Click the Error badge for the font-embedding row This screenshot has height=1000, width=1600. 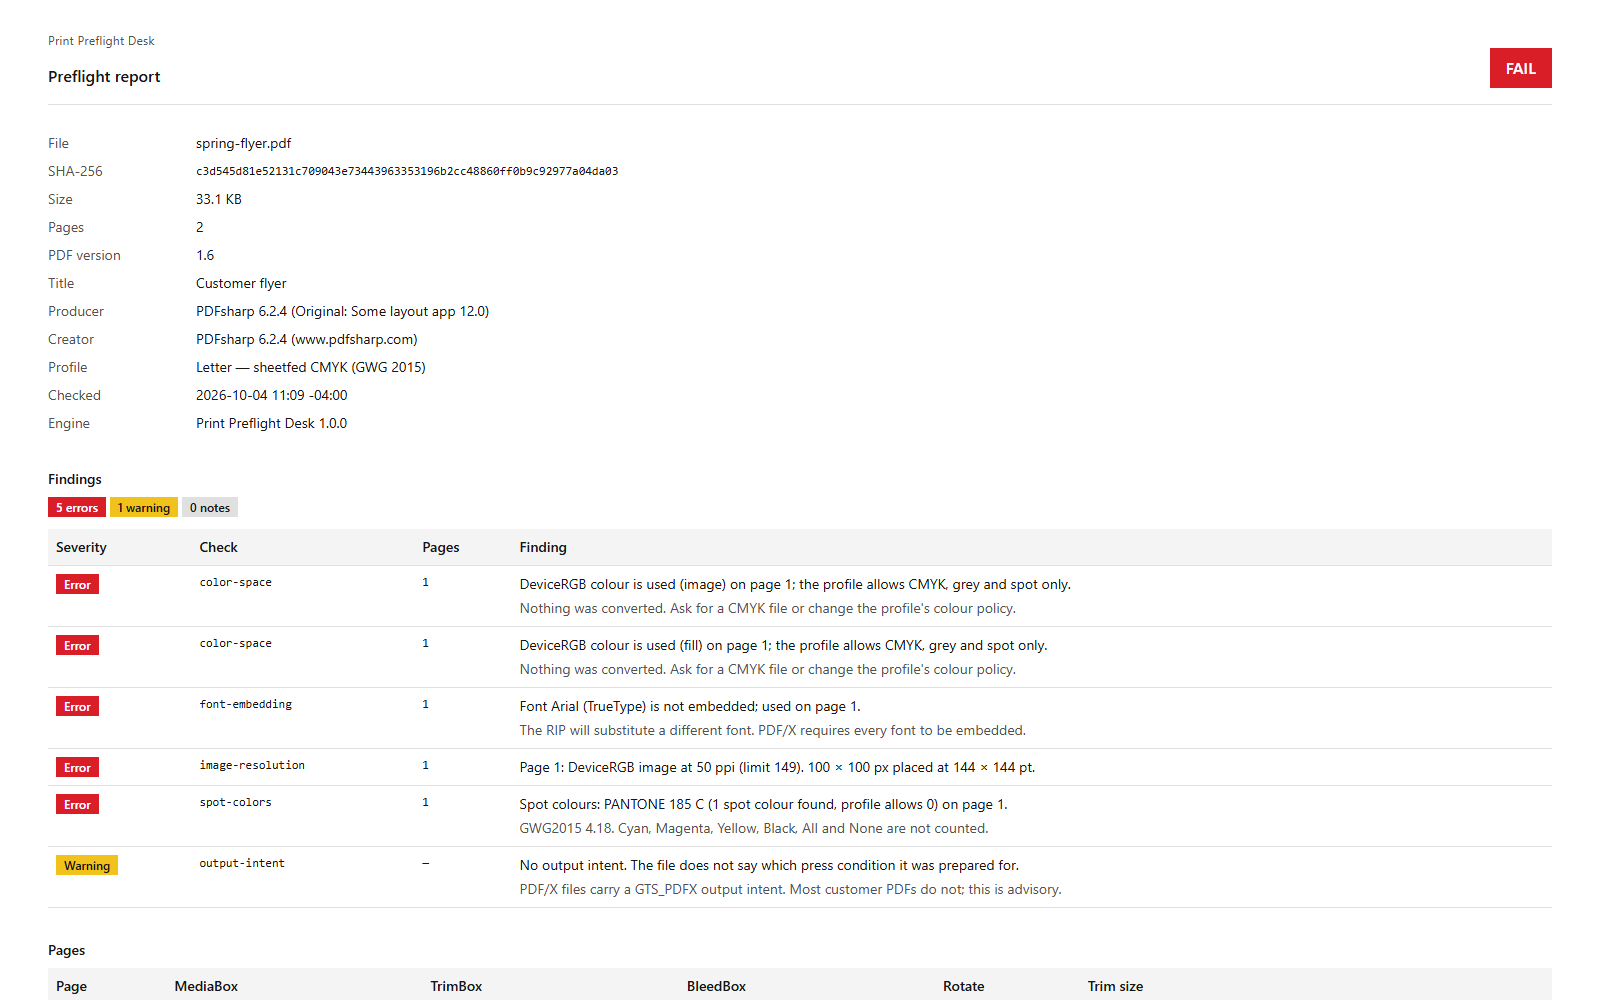[x=77, y=707]
